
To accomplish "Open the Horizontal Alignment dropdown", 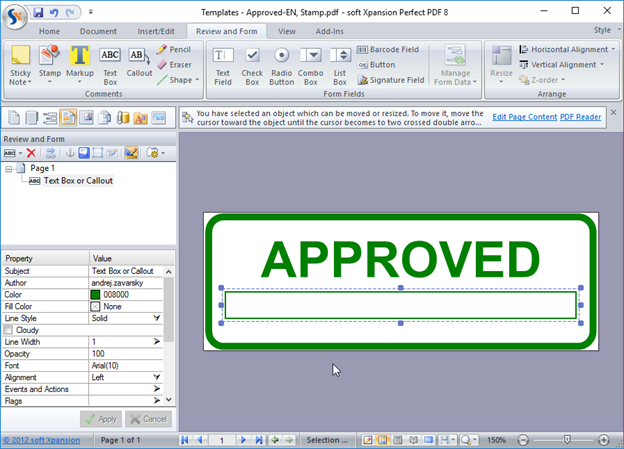I will point(563,49).
